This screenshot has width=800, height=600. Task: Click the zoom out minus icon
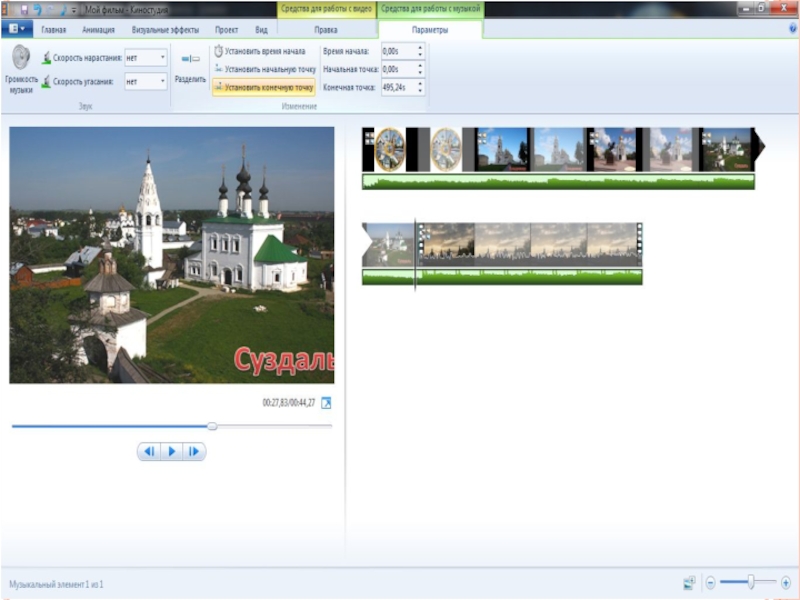(x=710, y=582)
